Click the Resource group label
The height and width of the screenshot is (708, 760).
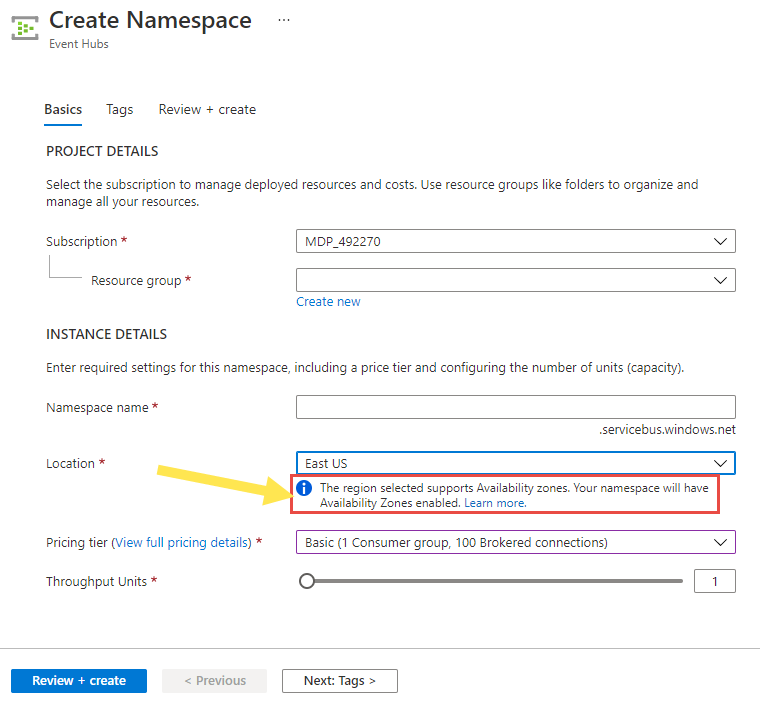[136, 281]
